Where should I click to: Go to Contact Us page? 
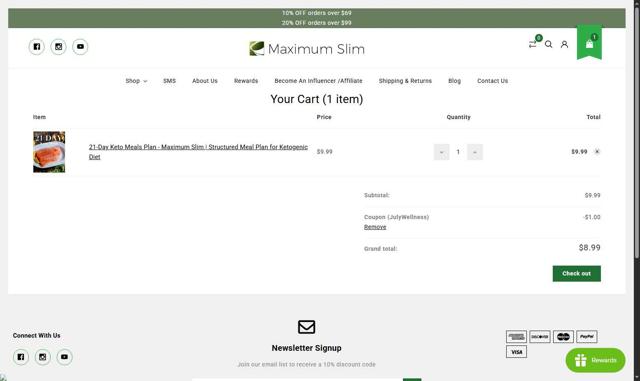point(493,81)
